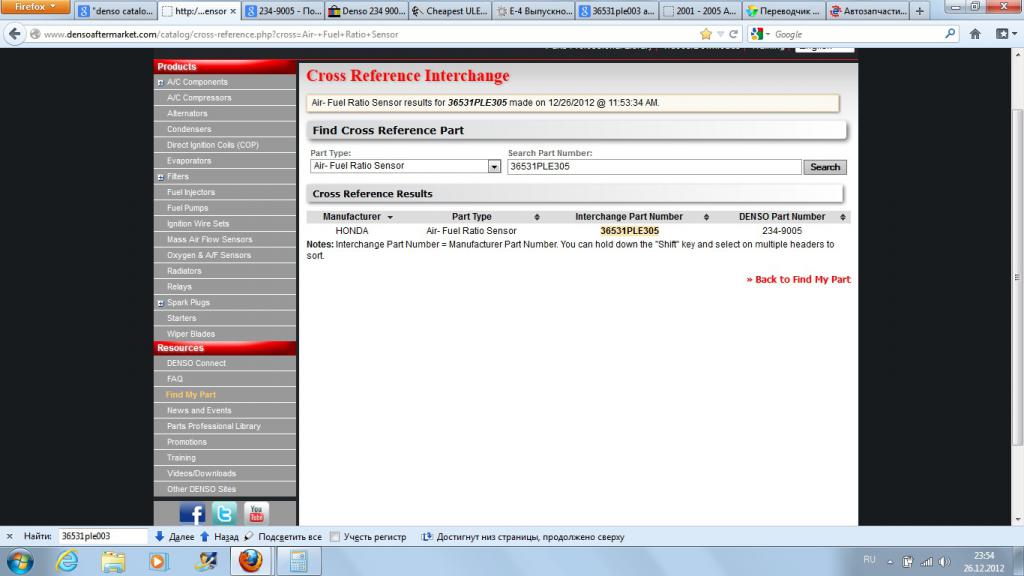This screenshot has width=1024, height=576.
Task: Switch to the 'Cheapest ULE...' tab
Action: tap(450, 11)
